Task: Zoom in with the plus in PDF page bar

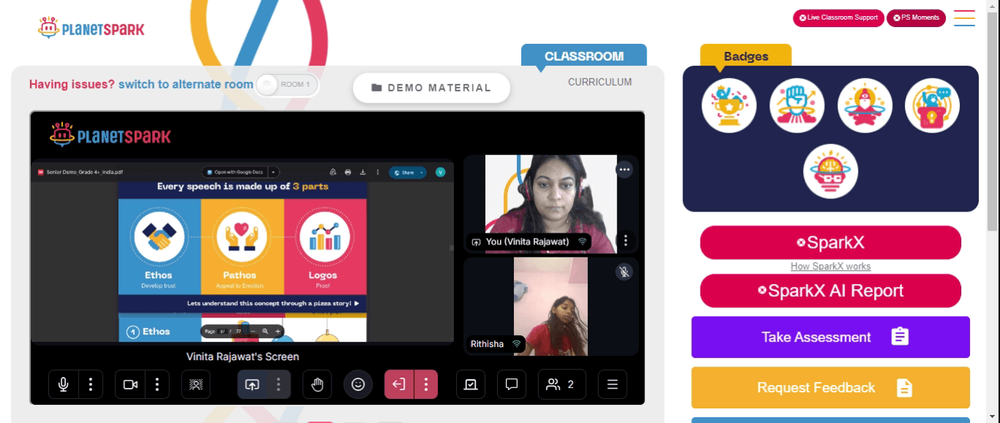Action: 277,332
